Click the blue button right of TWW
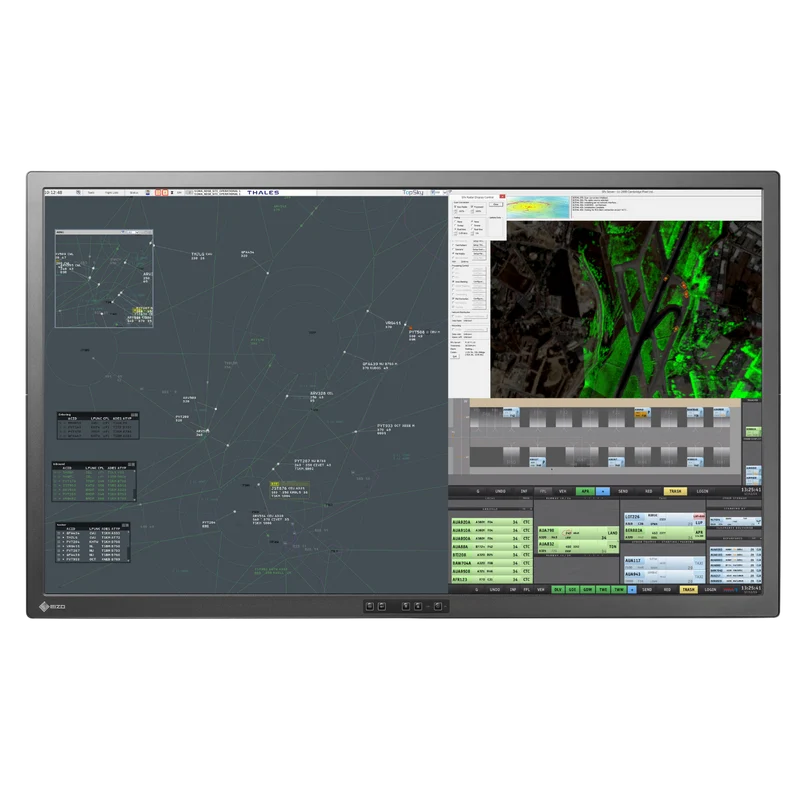 click(632, 589)
